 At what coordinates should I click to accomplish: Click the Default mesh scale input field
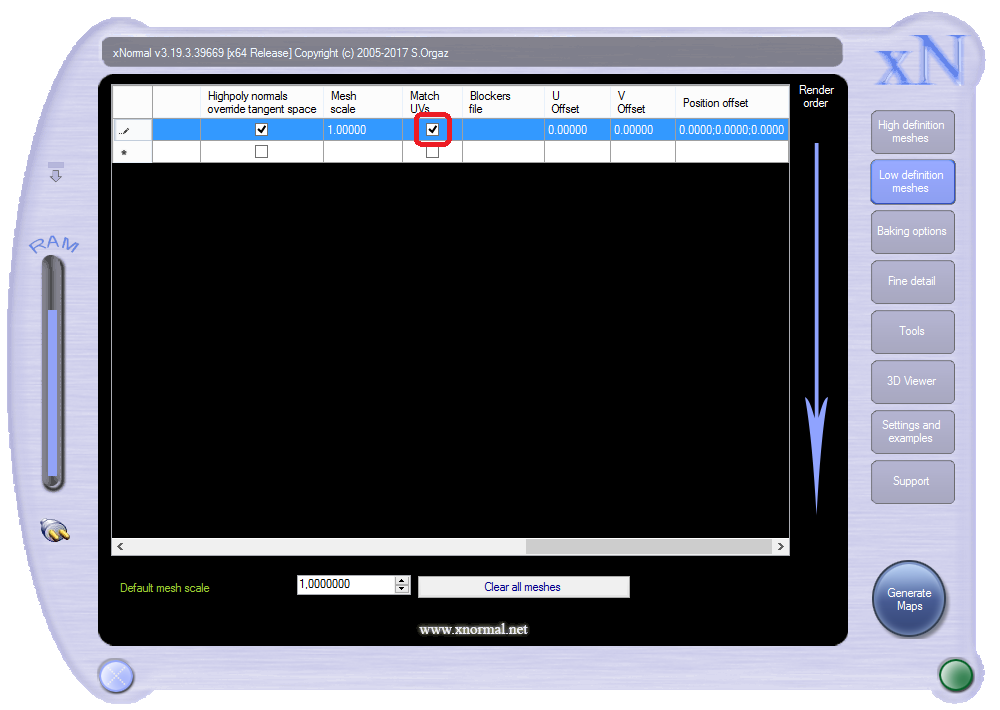pyautogui.click(x=345, y=585)
